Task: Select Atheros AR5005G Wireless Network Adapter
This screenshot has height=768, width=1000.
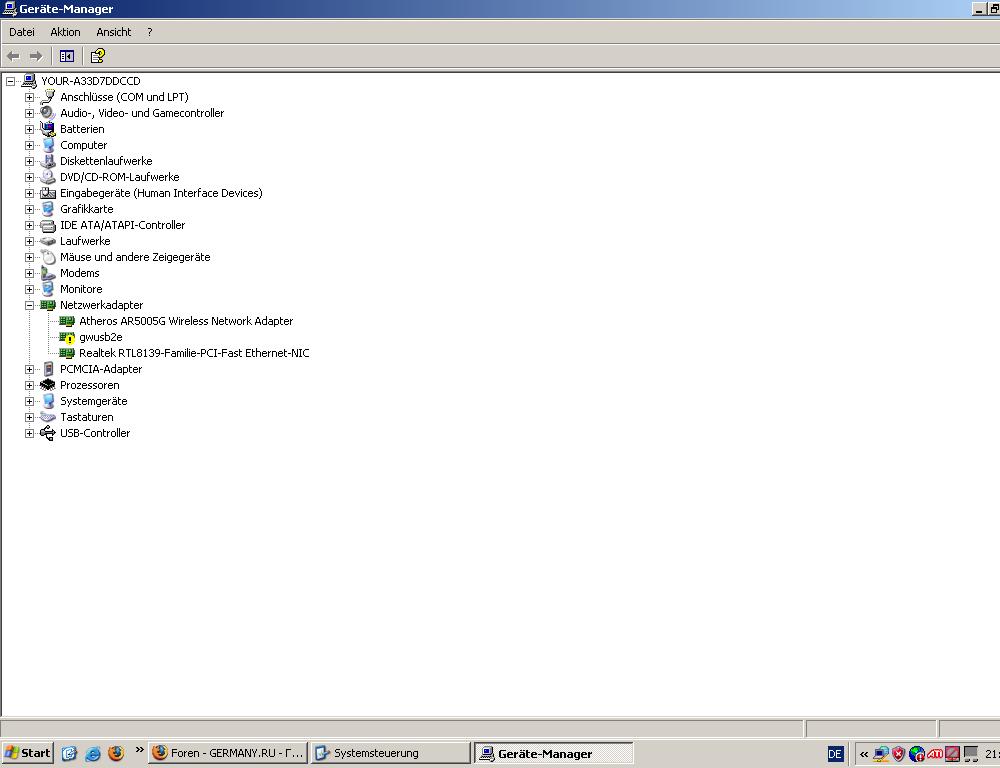Action: 186,321
